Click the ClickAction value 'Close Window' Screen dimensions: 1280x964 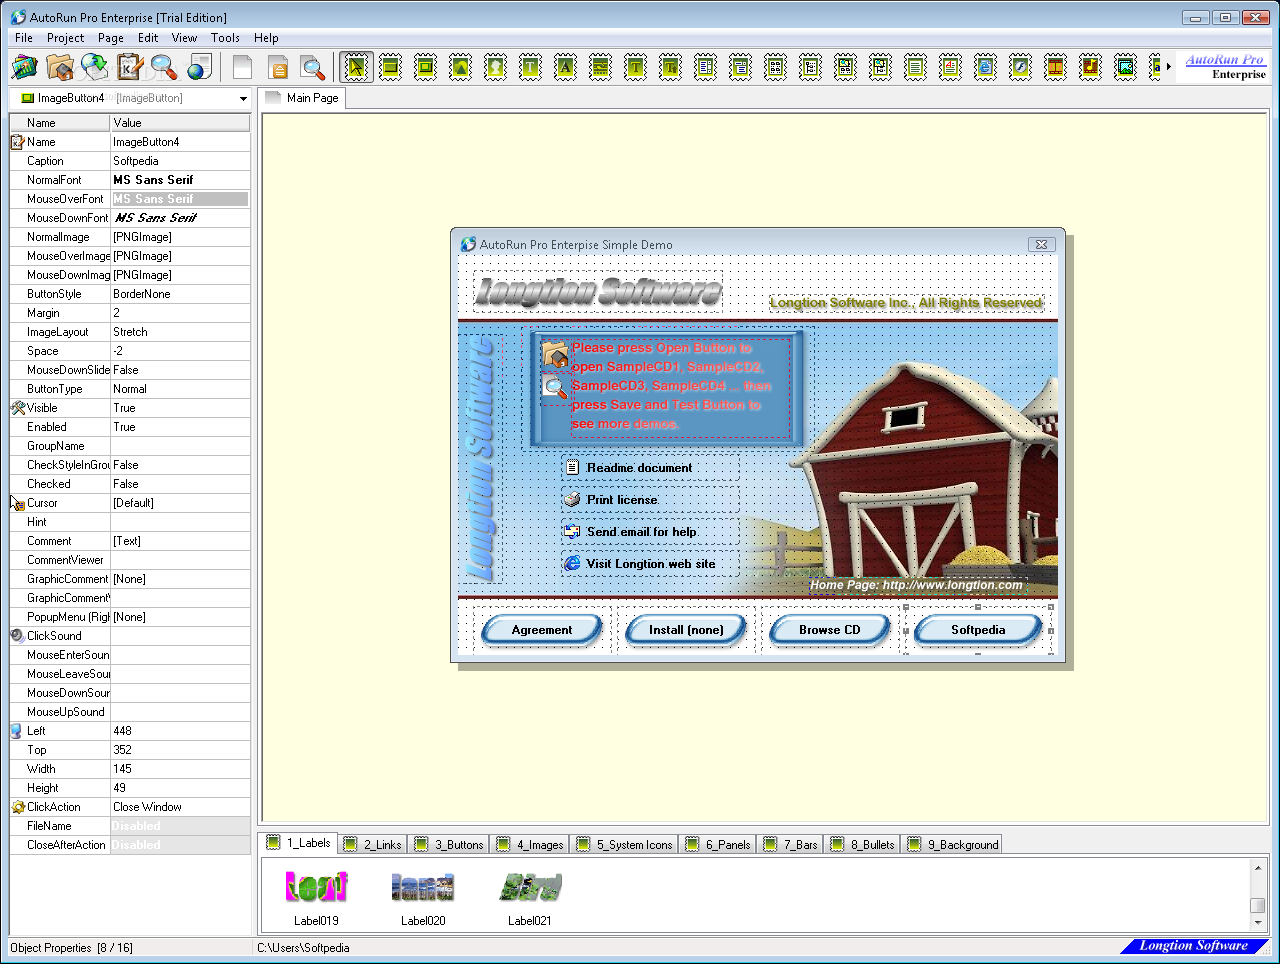(180, 807)
